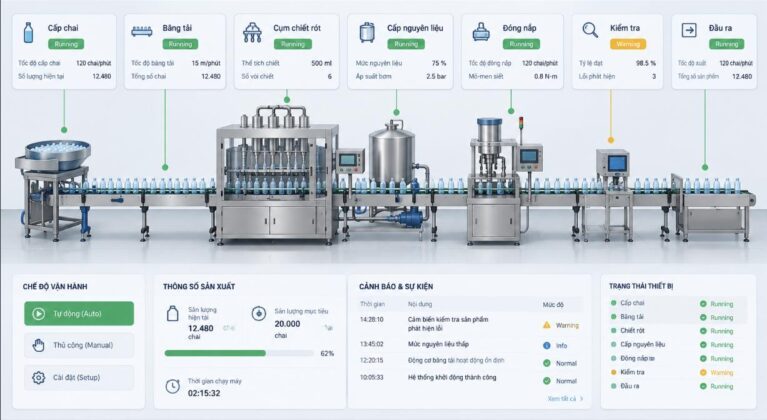767x420 pixels.
Task: Click the filling machine in the line image
Action: [277, 176]
